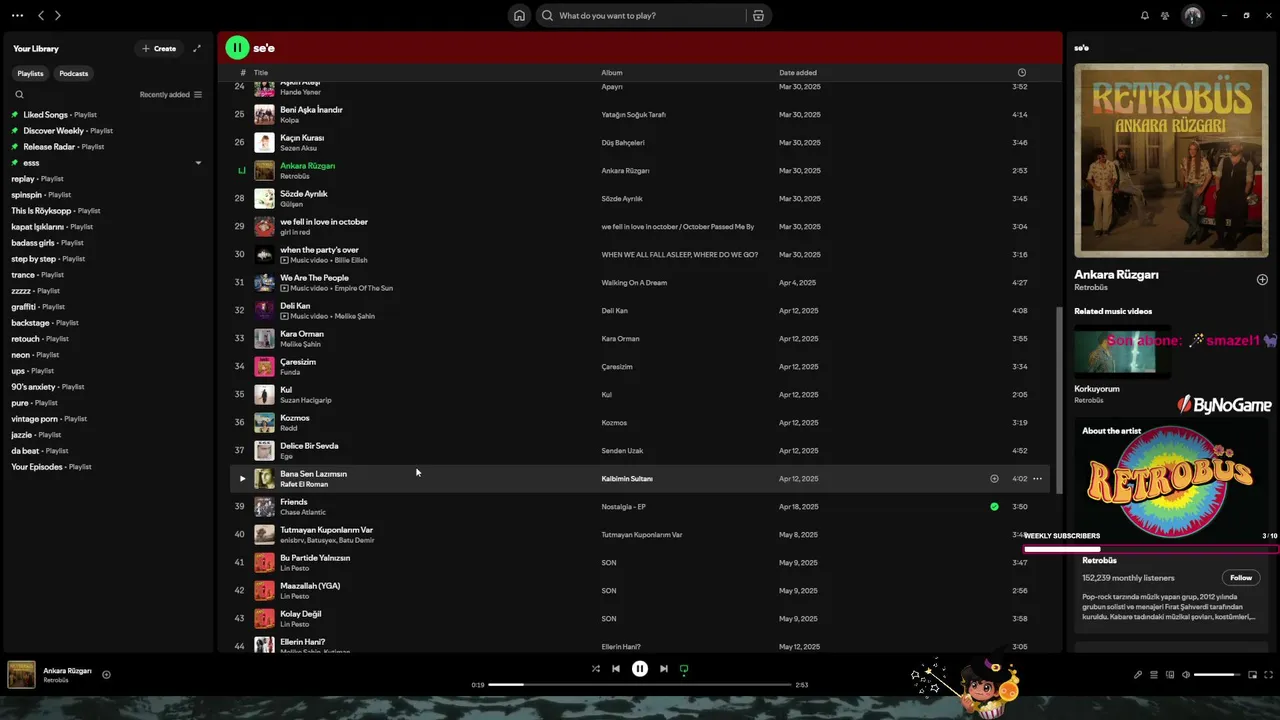Open artist Retrobüs link under Ankara Rüzgarı title
The height and width of the screenshot is (720, 1280).
tap(1090, 288)
